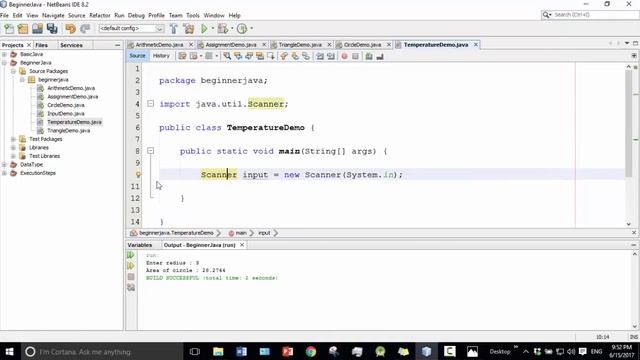Viewport: 640px width, 360px height.
Task: Close the Output BeginnerJava run tab
Action: tap(242, 245)
